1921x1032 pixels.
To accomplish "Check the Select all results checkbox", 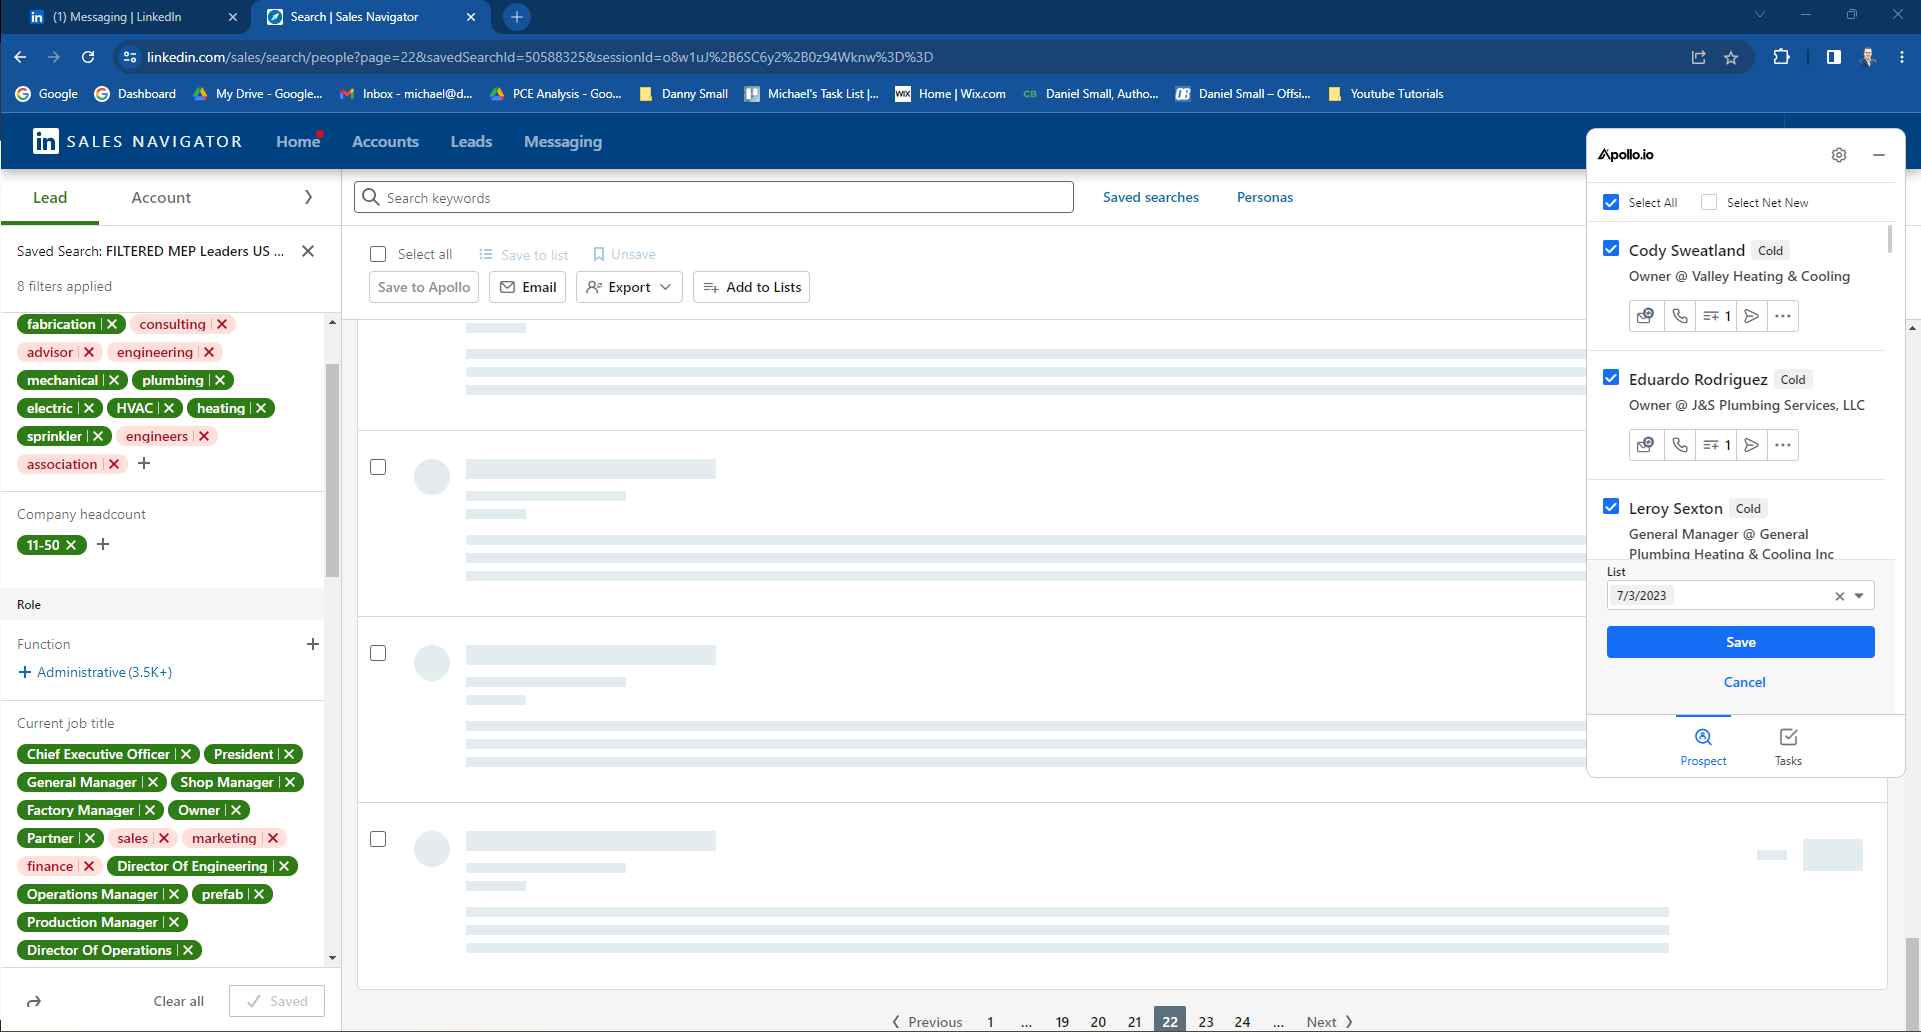I will coord(378,254).
